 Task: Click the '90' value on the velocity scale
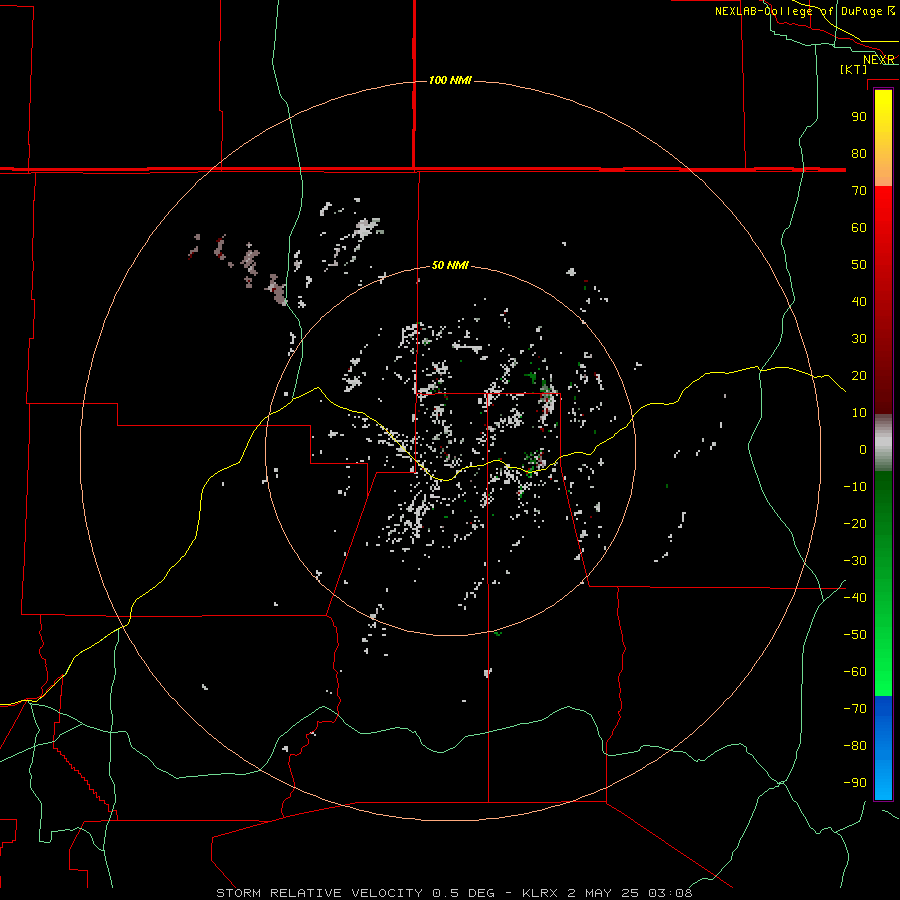859,117
